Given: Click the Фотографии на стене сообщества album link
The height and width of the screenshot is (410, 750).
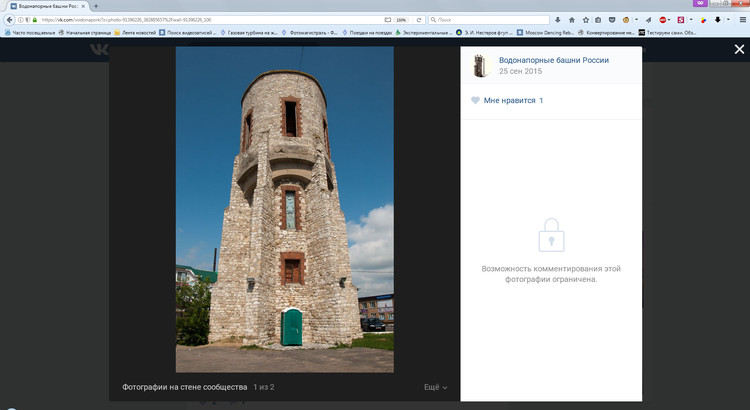Looking at the screenshot, I should (x=185, y=387).
